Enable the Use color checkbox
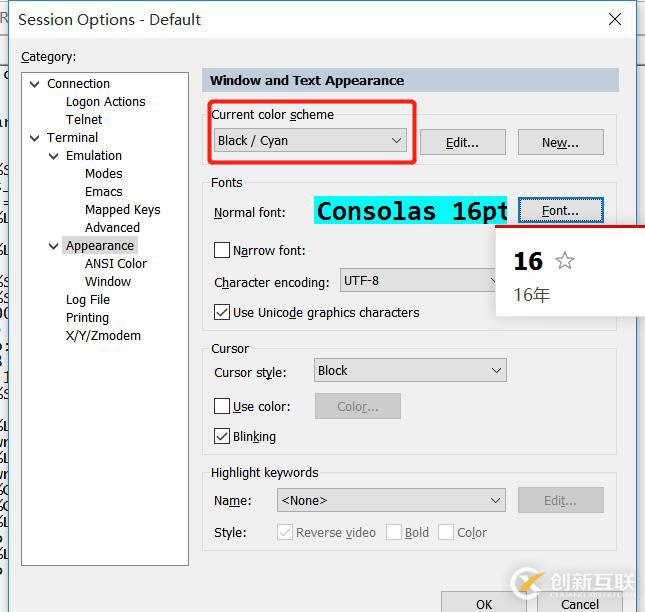 (222, 406)
